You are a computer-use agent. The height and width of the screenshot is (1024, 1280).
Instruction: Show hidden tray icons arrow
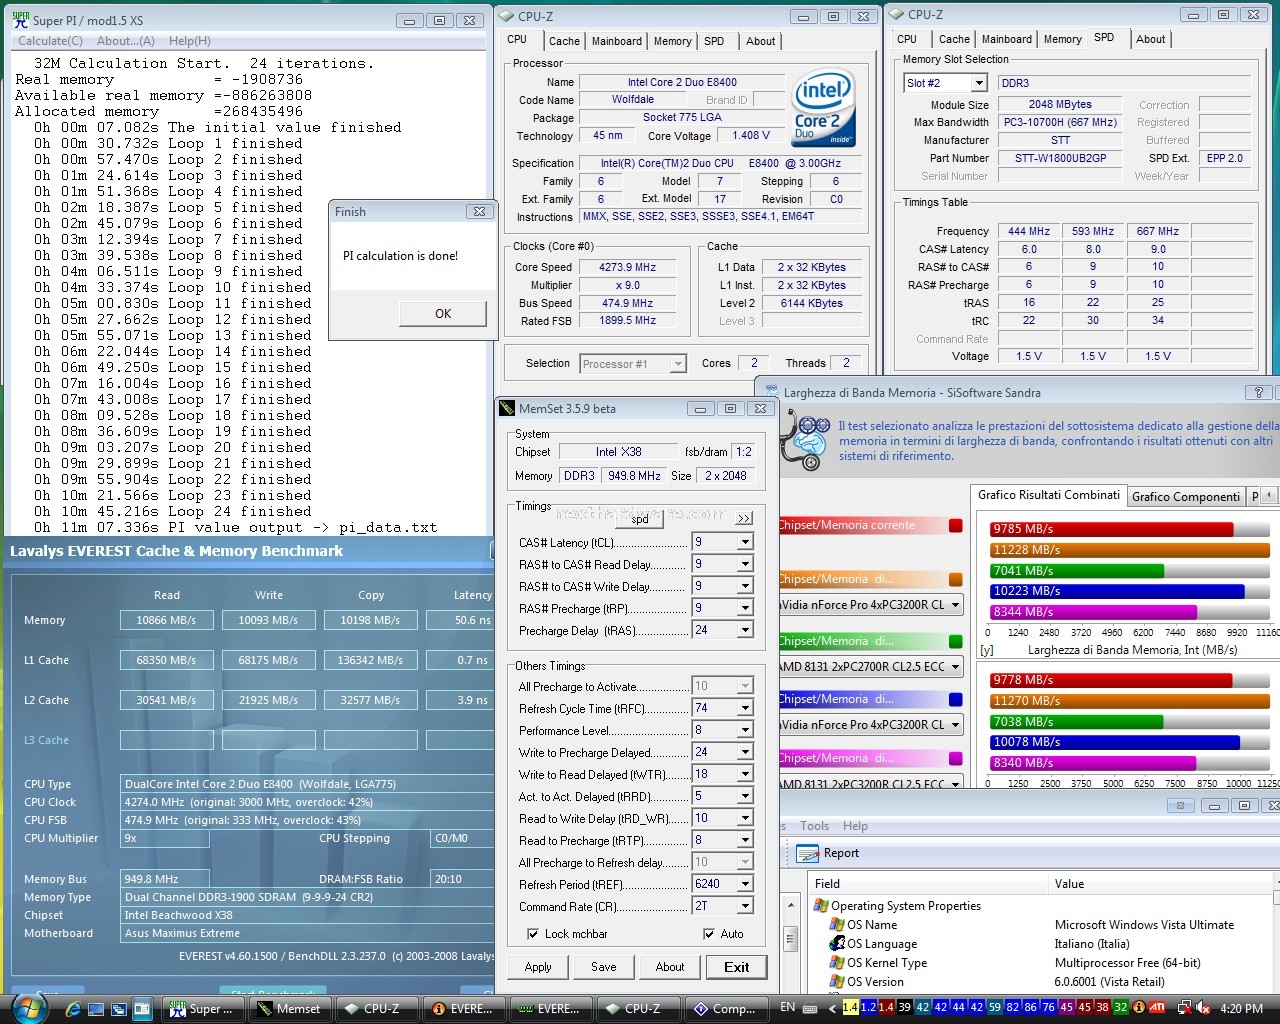pos(832,1008)
